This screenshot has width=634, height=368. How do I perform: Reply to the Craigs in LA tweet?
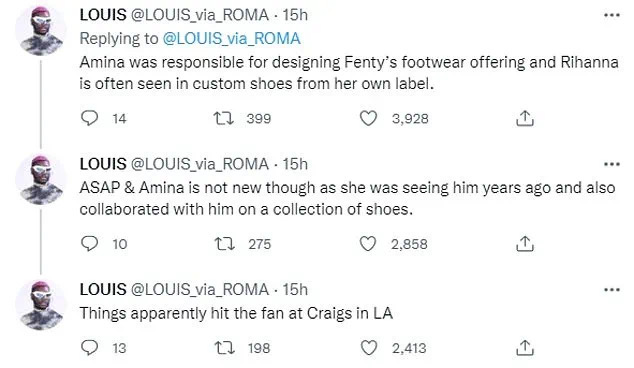click(x=89, y=347)
